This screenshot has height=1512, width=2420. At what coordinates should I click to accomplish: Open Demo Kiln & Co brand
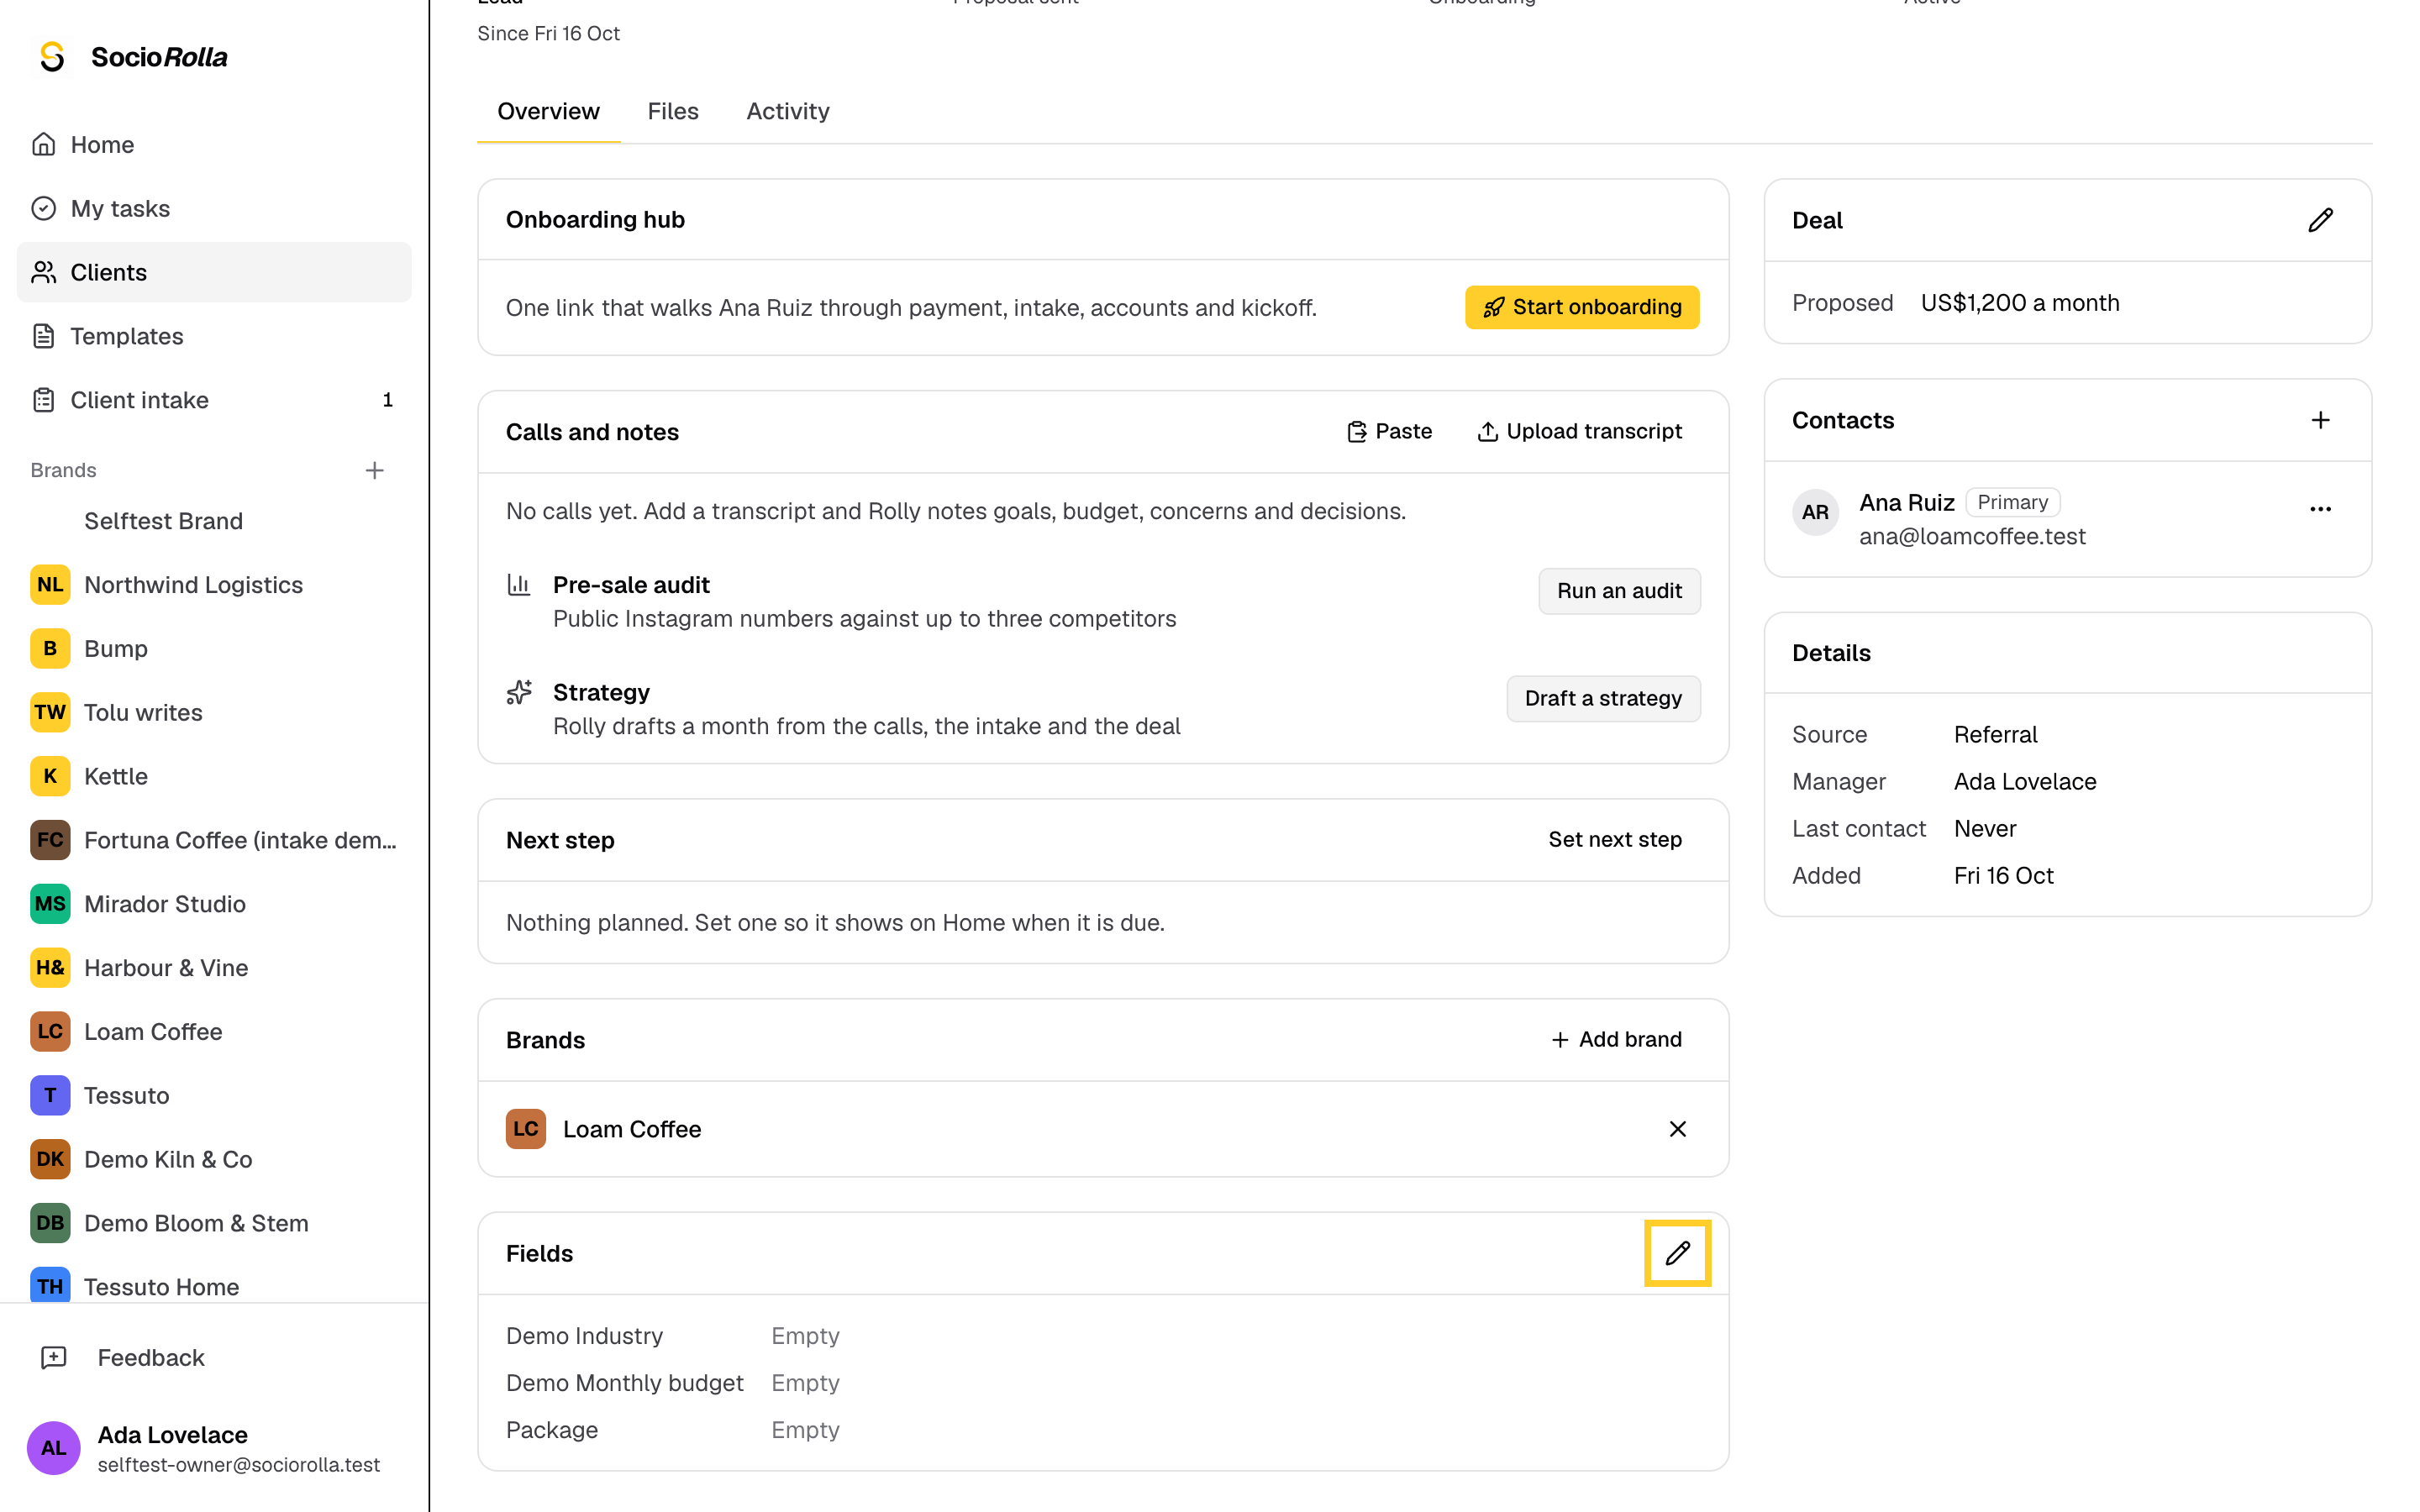214,1159
